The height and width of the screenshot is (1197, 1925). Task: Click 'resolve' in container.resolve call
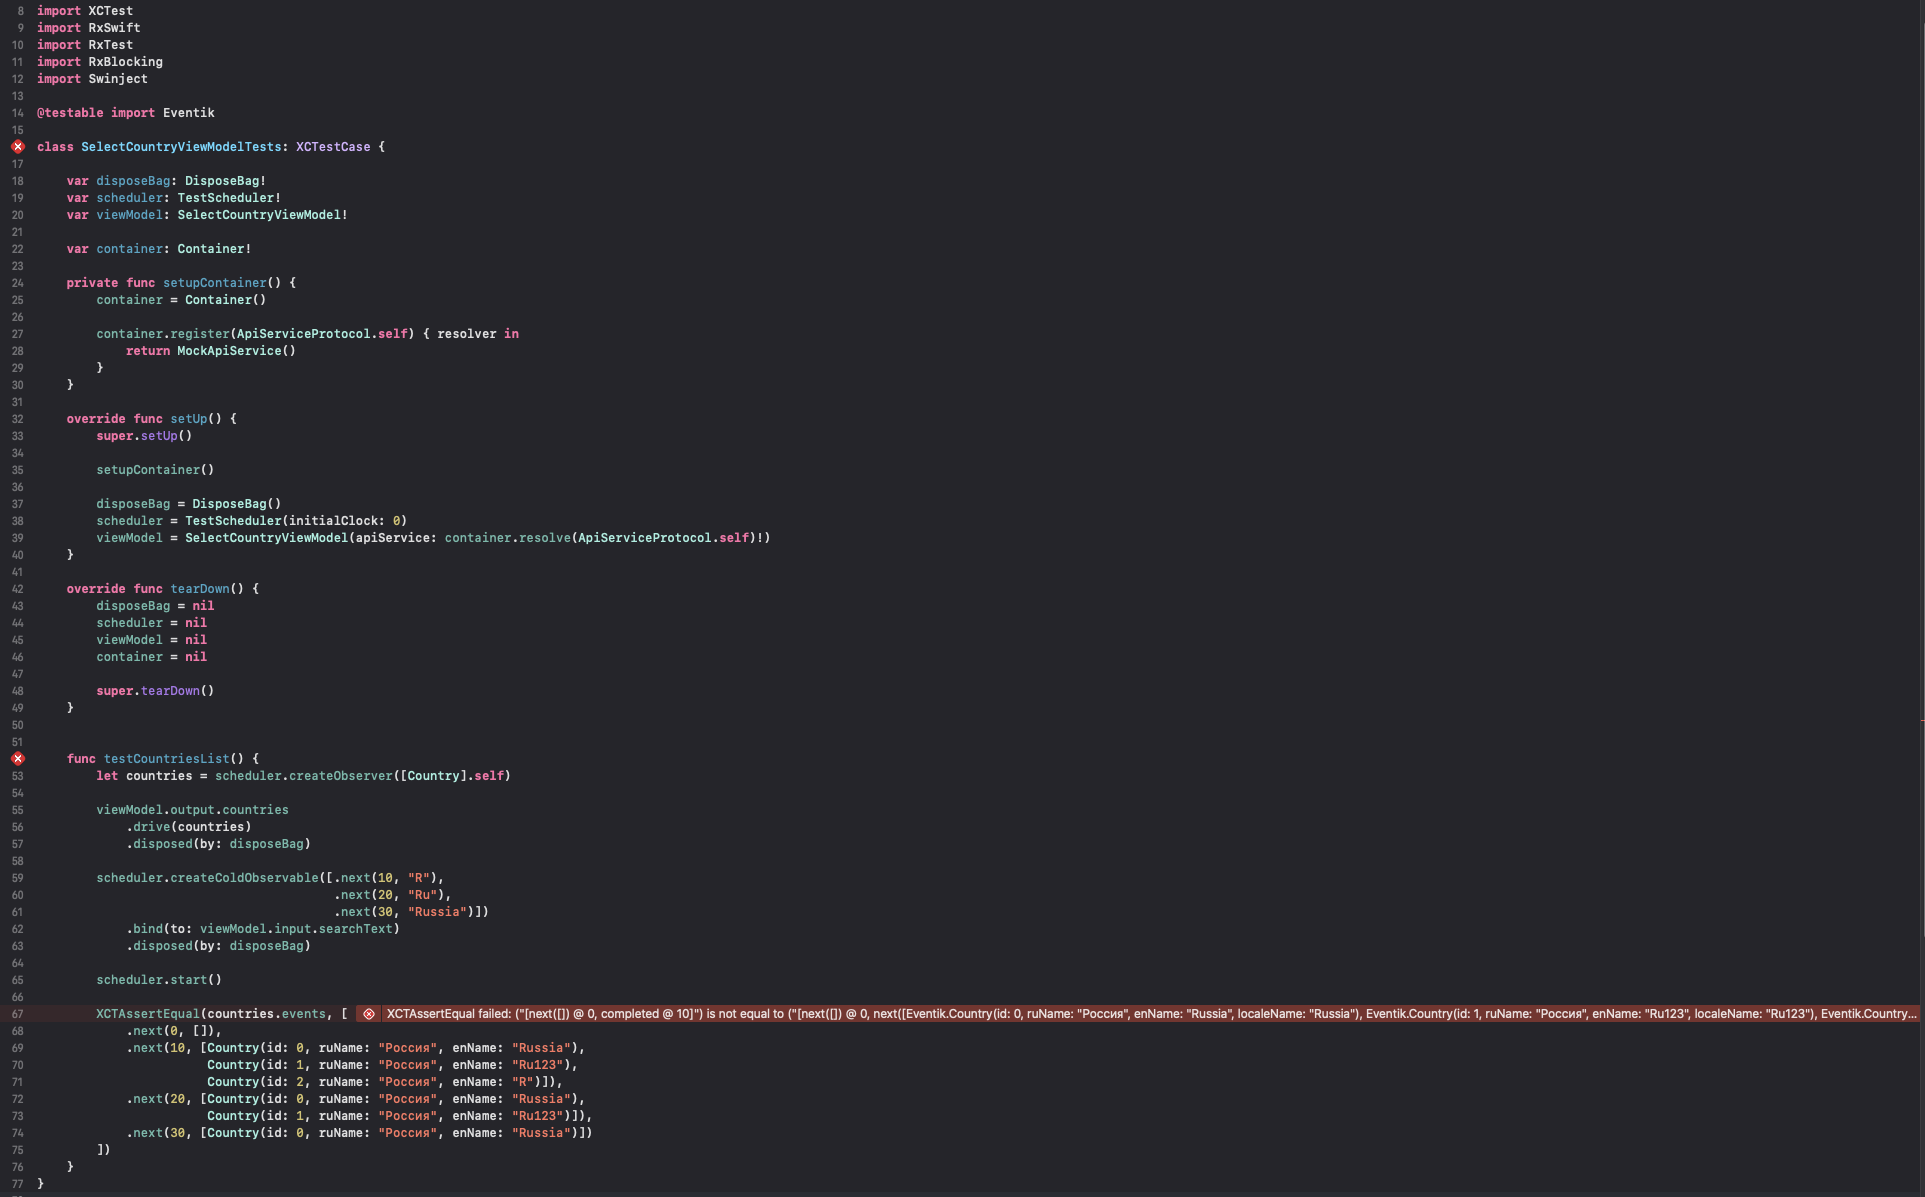pos(545,538)
